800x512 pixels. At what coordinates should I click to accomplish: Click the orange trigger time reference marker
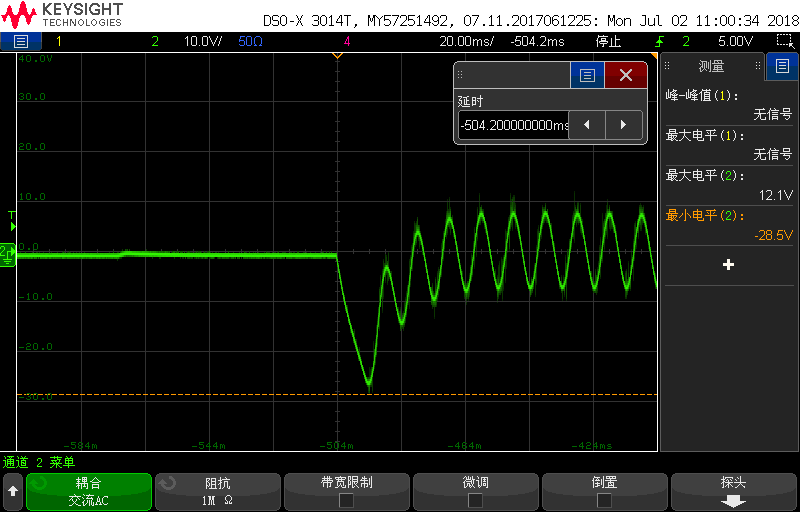point(337,55)
